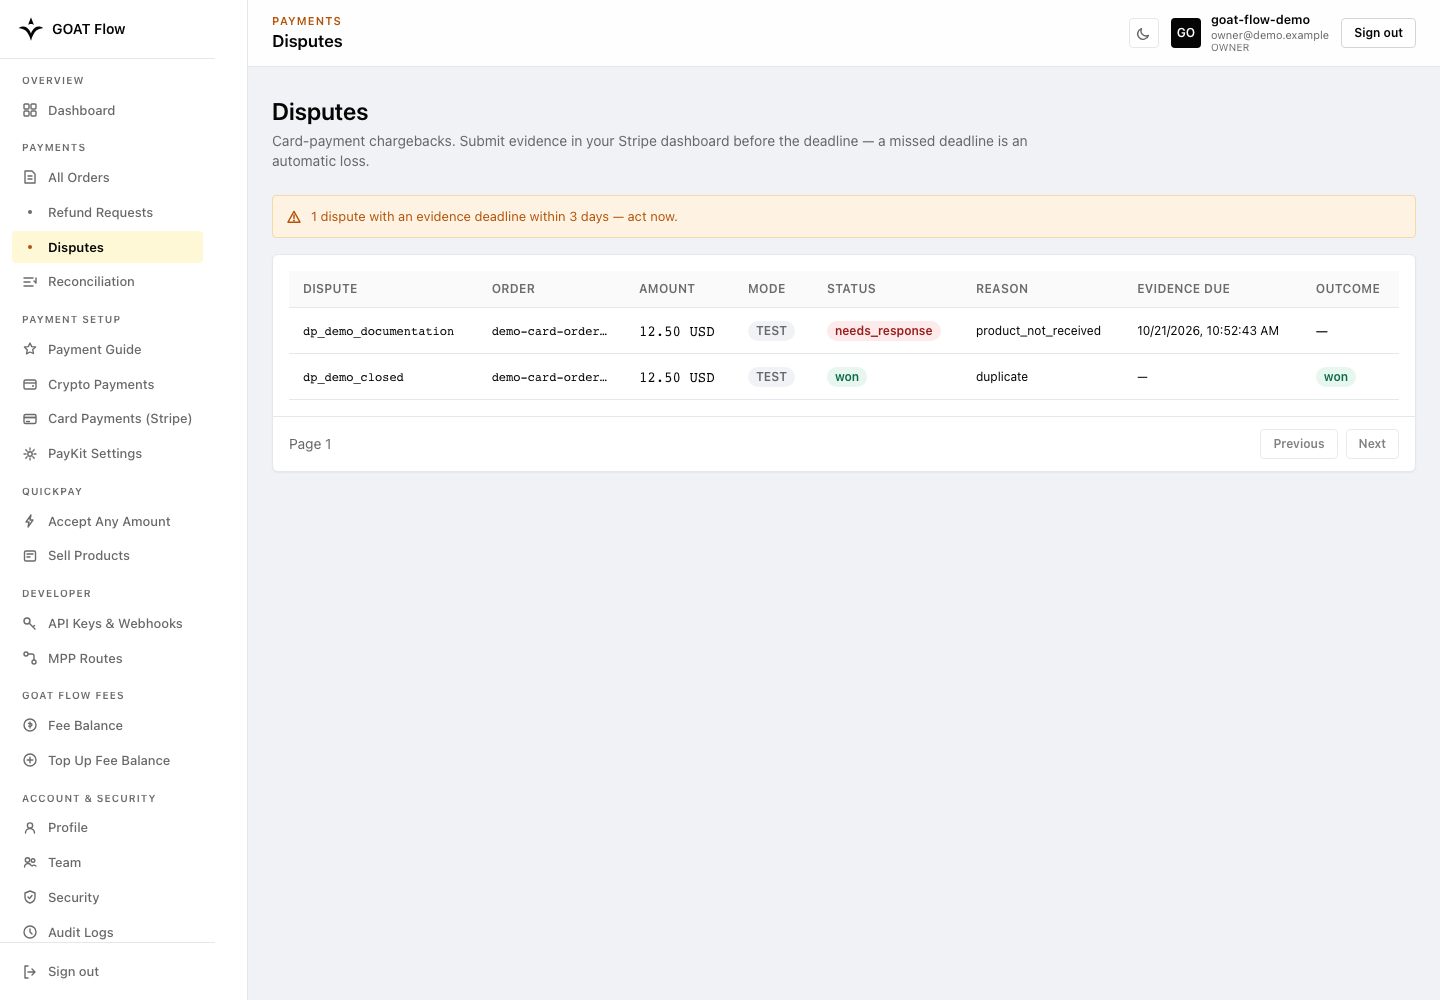The height and width of the screenshot is (1000, 1440).
Task: Click the Top Up plus-circle icon
Action: click(x=30, y=760)
